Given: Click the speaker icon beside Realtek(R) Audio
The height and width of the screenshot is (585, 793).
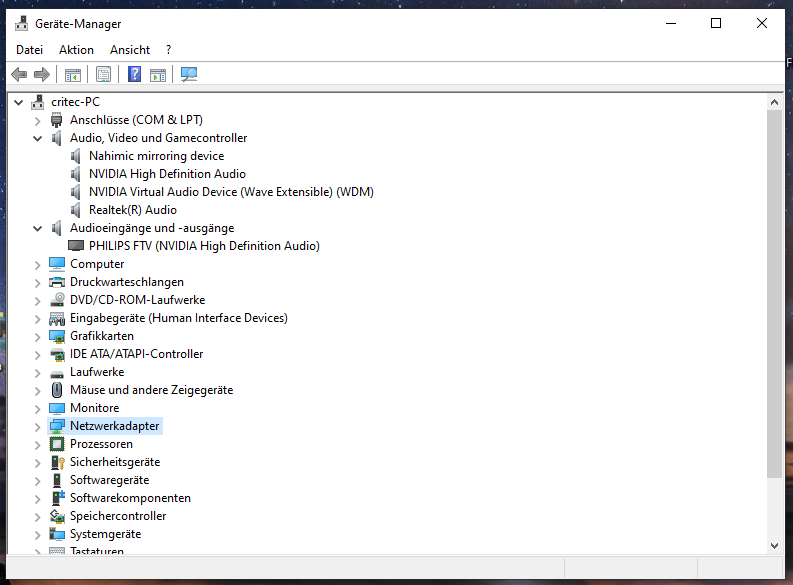Looking at the screenshot, I should coord(76,210).
